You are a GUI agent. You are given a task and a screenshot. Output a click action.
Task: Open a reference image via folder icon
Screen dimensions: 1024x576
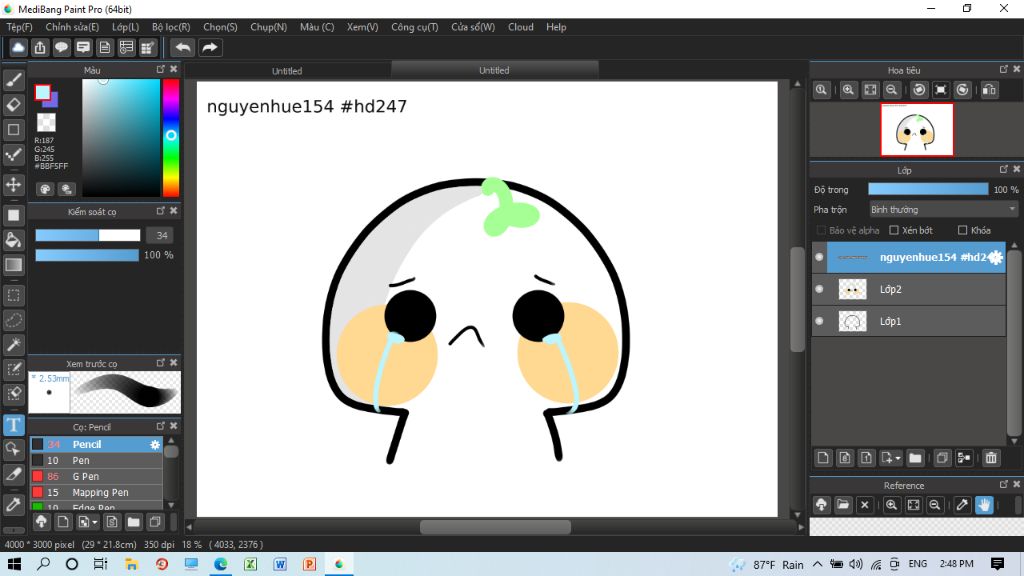coord(843,505)
